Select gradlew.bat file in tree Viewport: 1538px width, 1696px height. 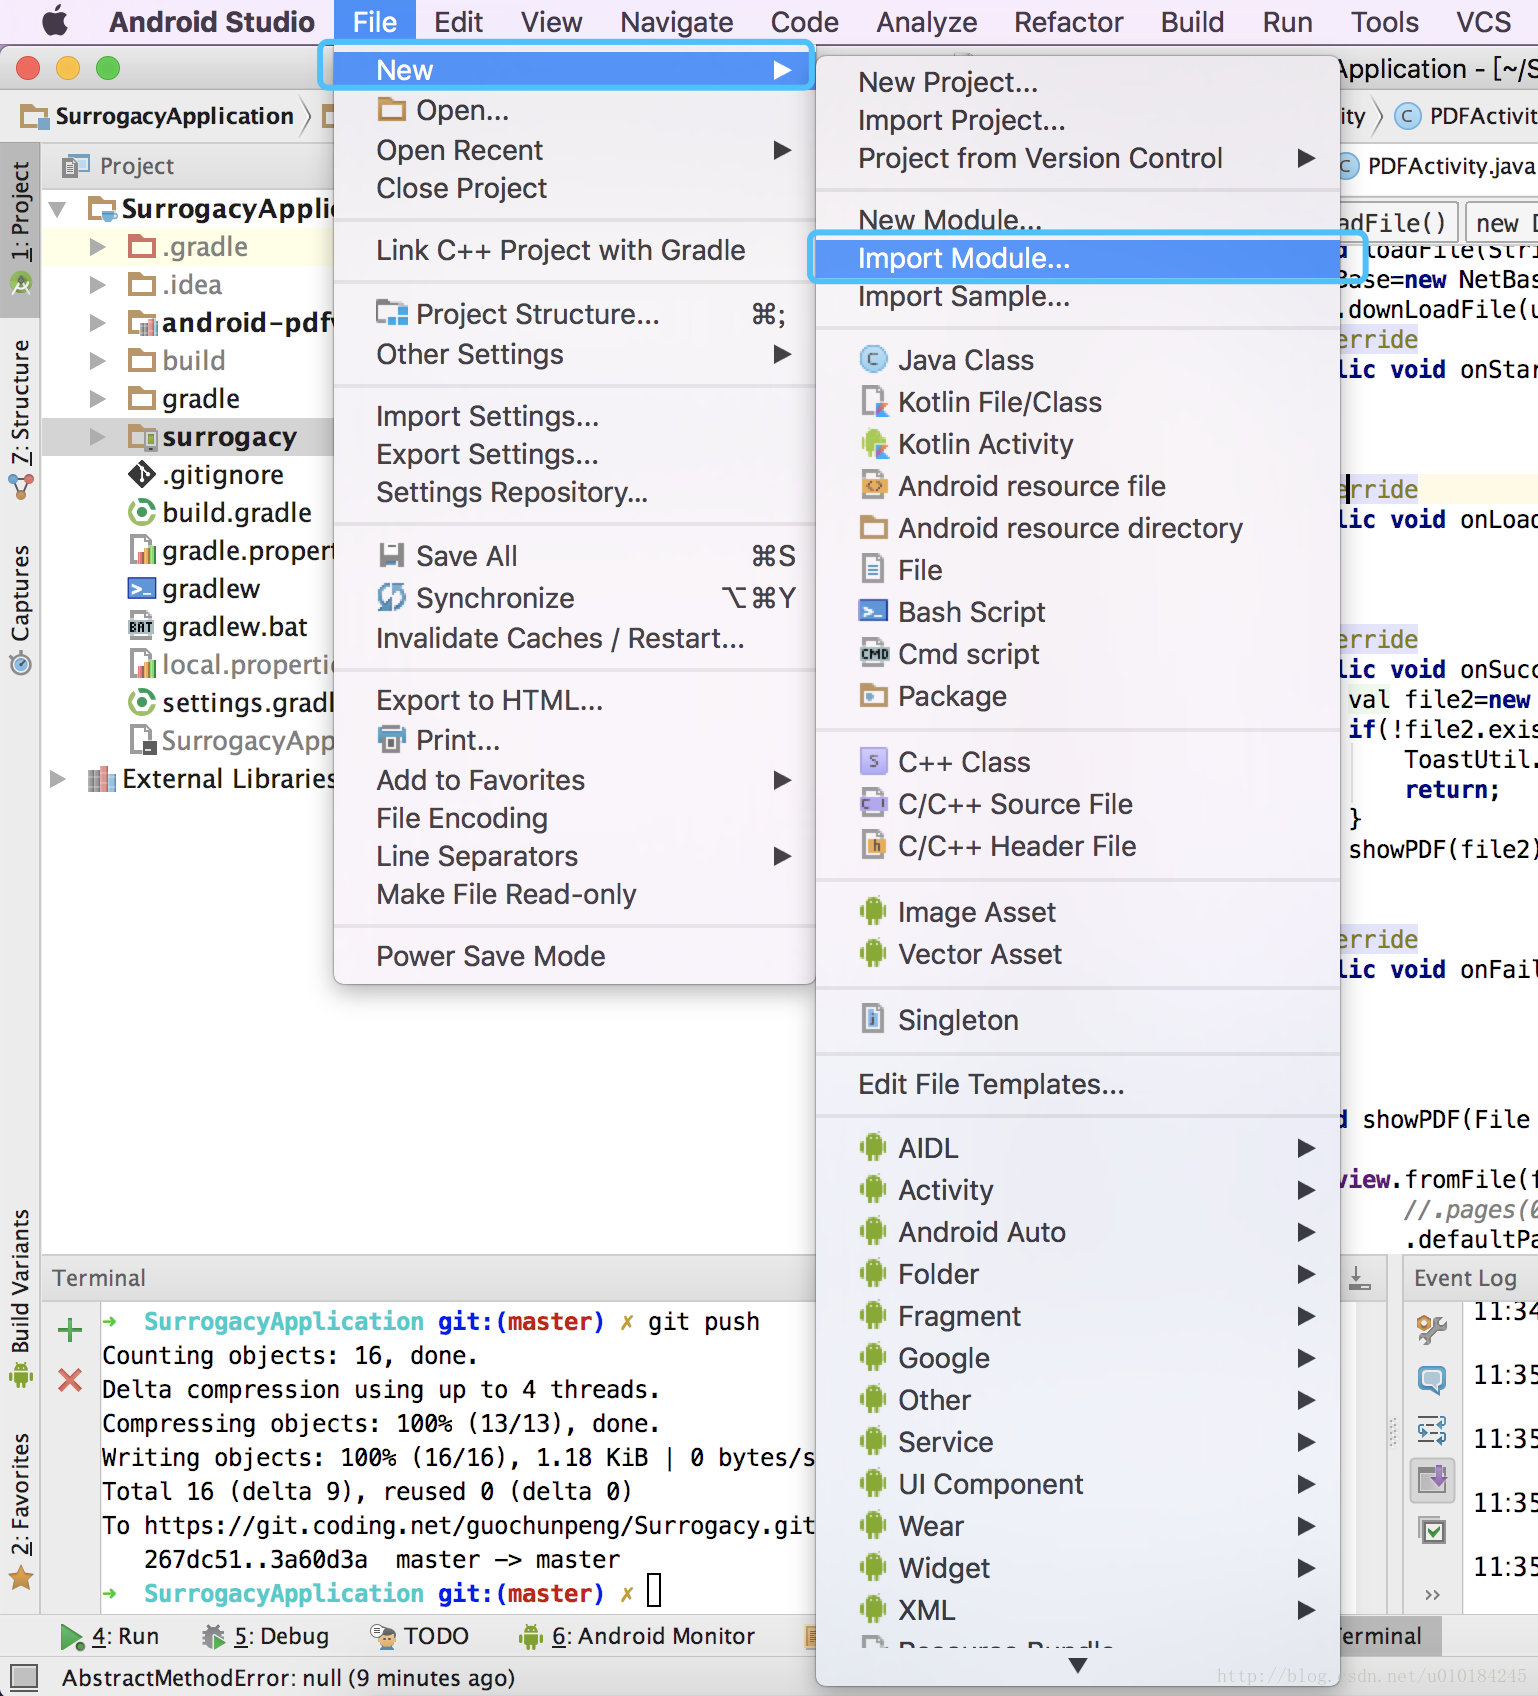click(x=218, y=626)
